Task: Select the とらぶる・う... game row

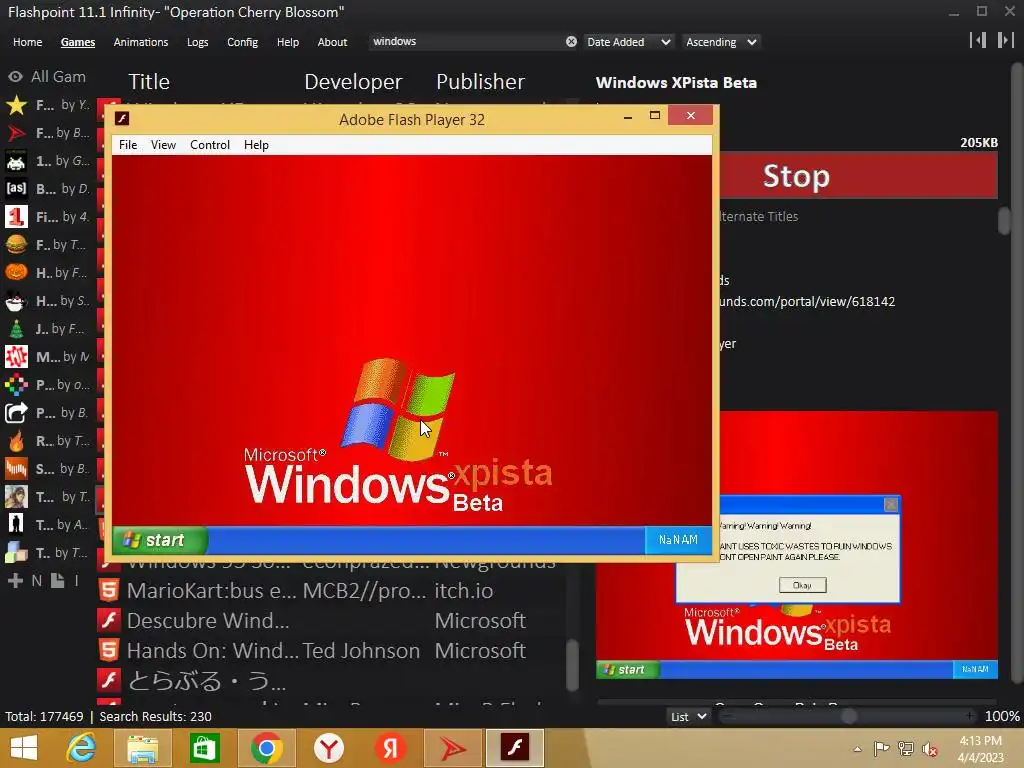Action: (x=331, y=681)
